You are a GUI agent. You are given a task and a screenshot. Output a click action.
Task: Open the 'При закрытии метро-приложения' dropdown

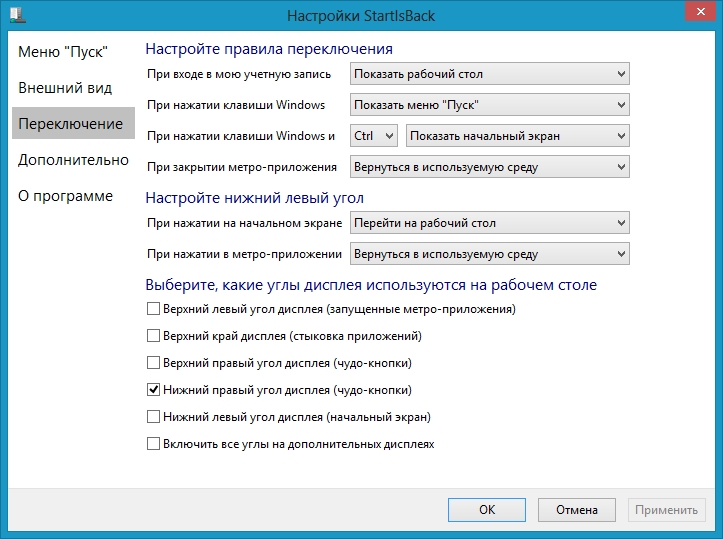tap(490, 167)
